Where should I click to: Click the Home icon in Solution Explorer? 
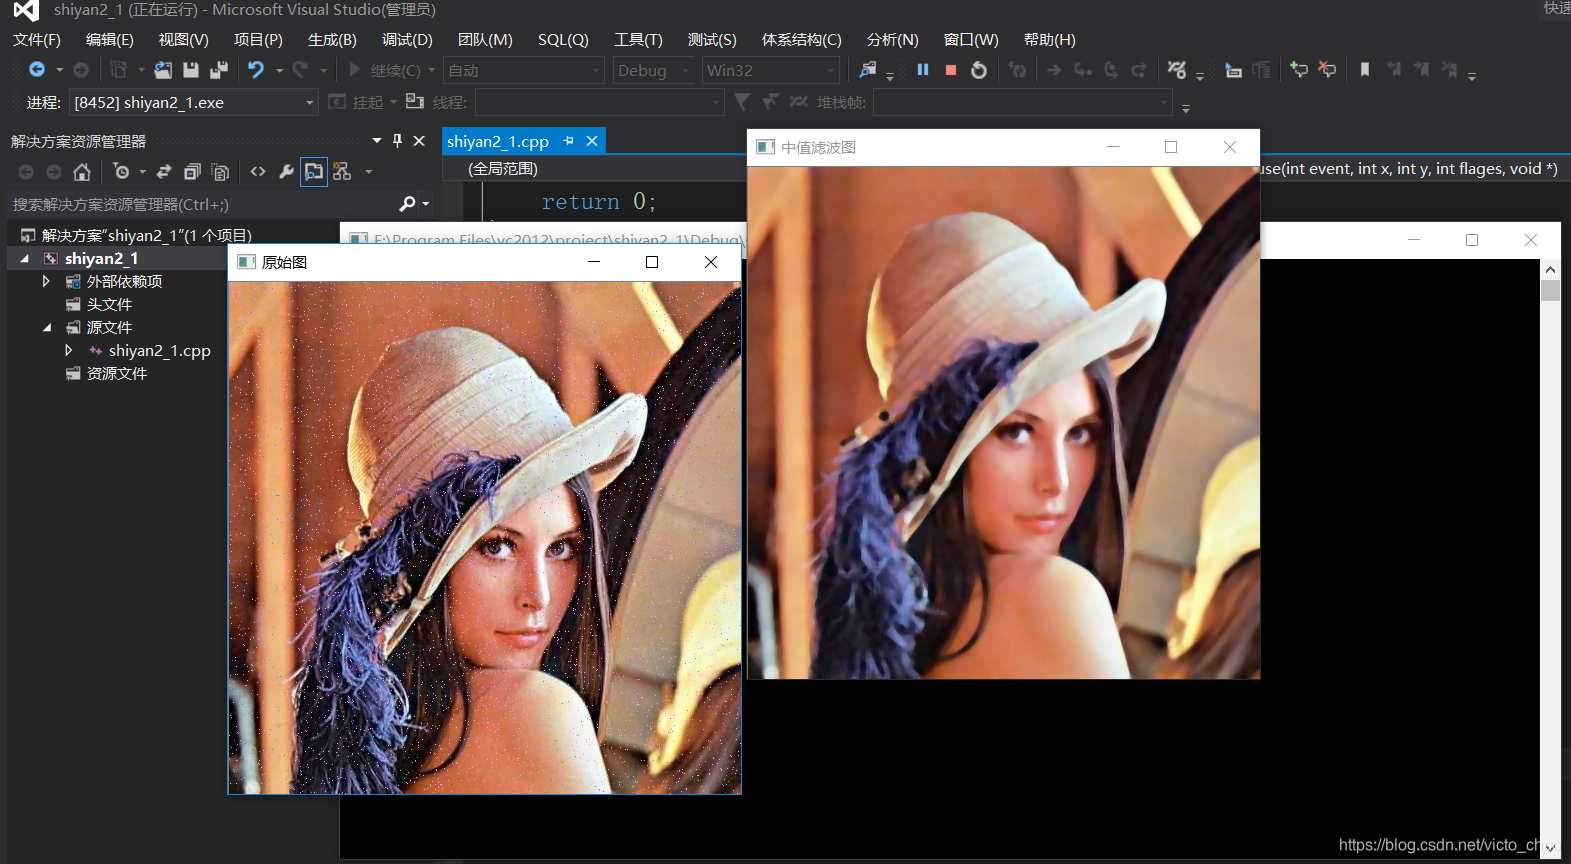82,172
